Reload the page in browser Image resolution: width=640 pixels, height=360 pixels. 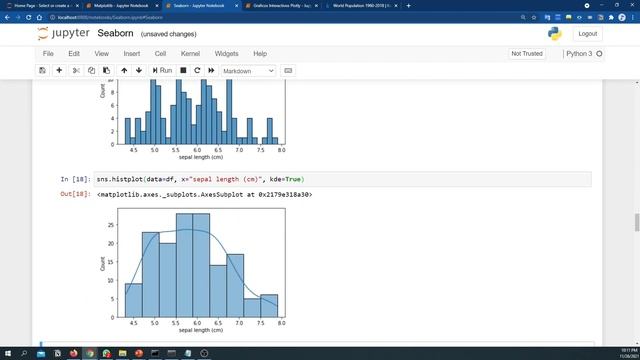tap(29, 18)
